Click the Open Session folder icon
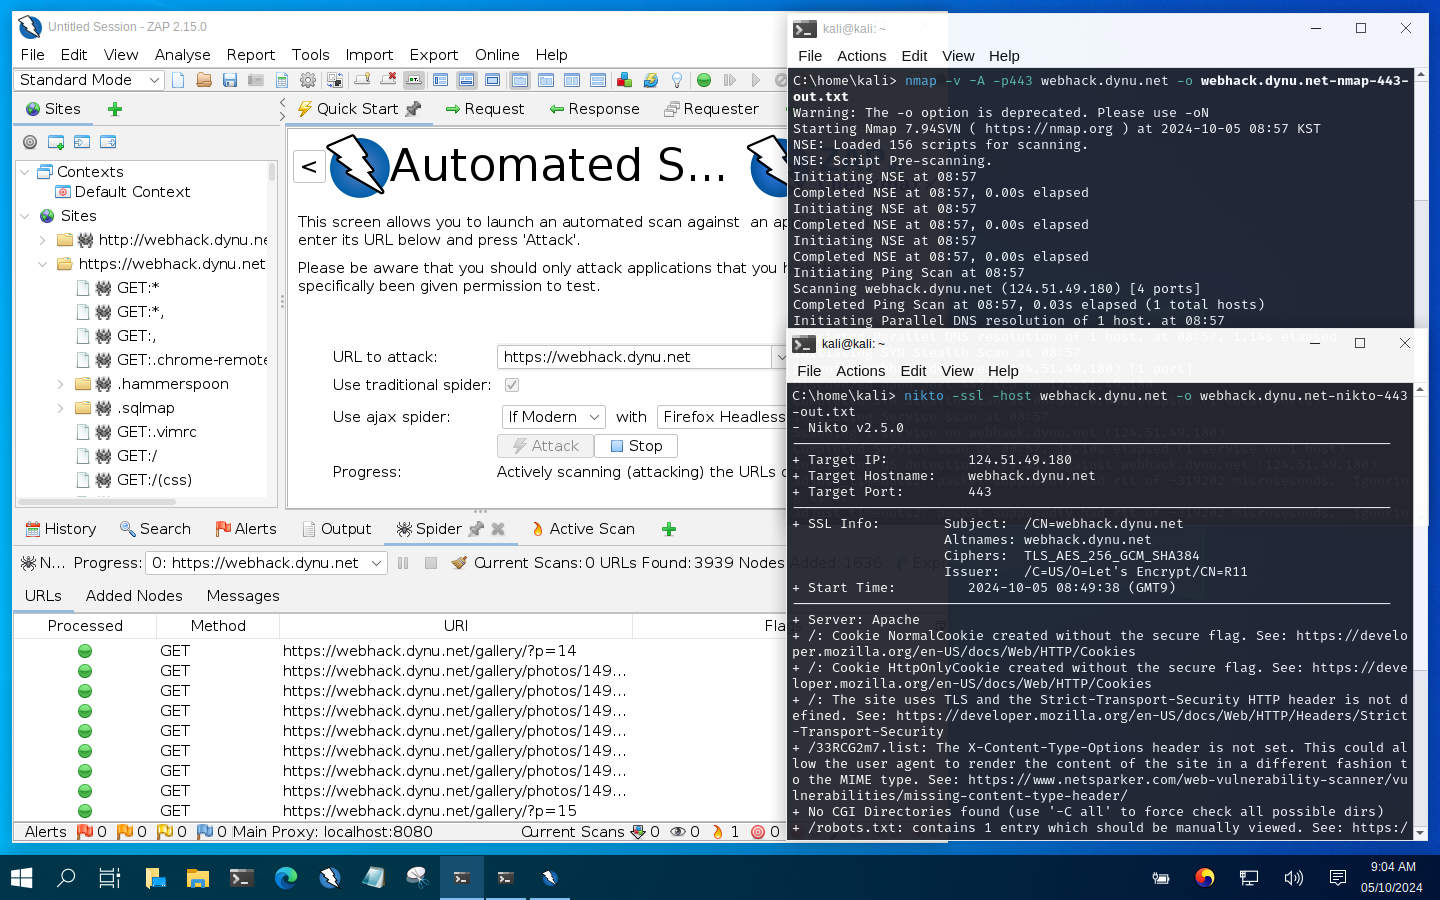Image resolution: width=1440 pixels, height=900 pixels. coord(204,80)
